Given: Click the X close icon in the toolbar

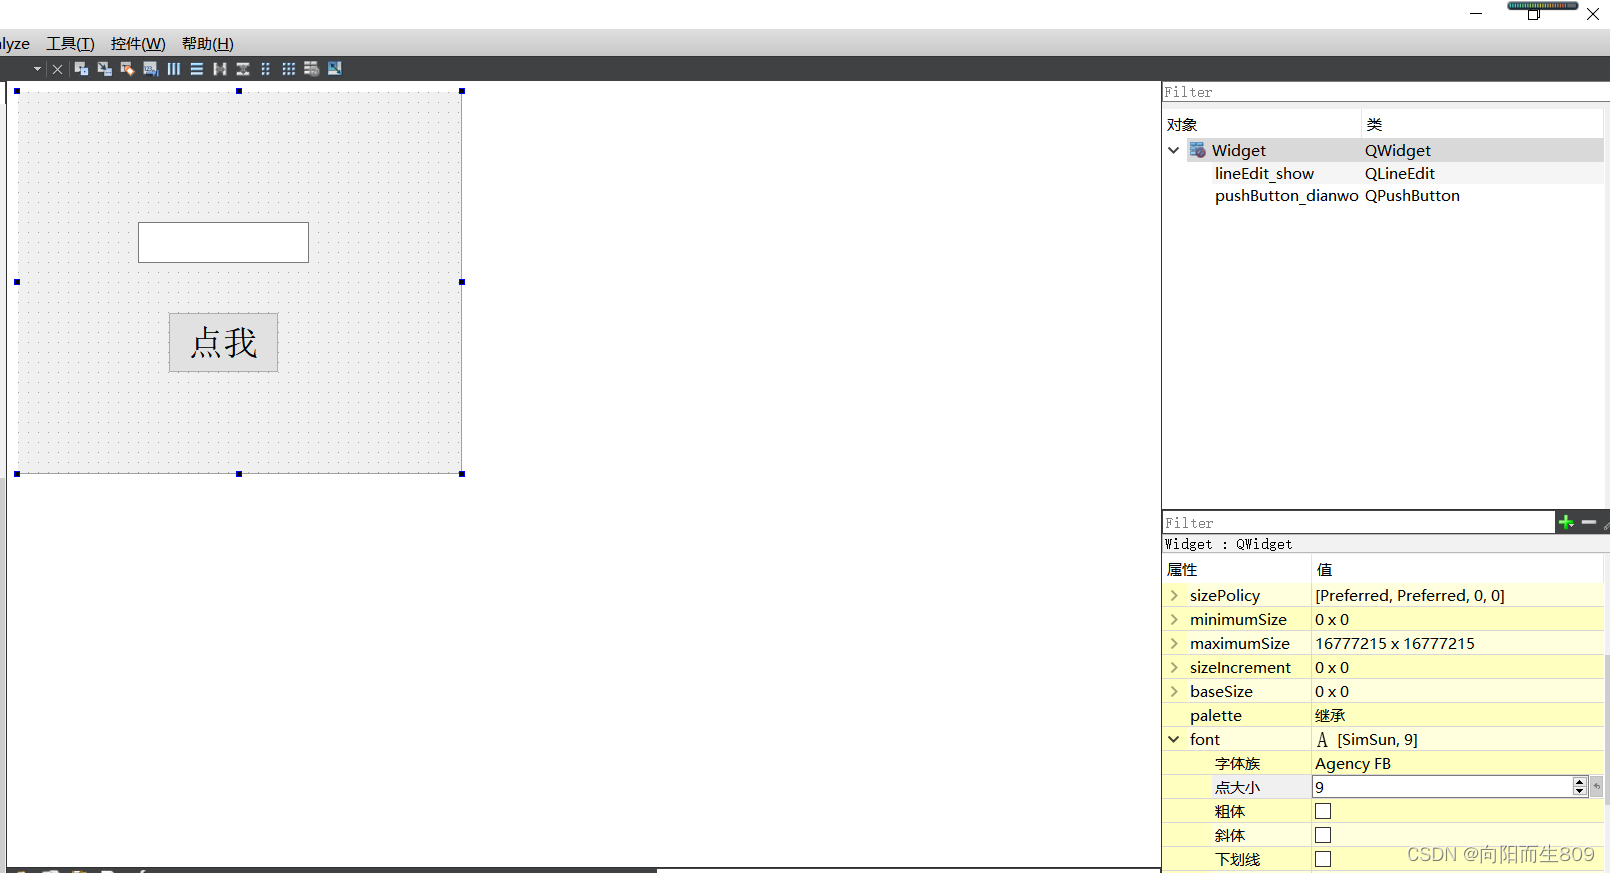Looking at the screenshot, I should (58, 69).
